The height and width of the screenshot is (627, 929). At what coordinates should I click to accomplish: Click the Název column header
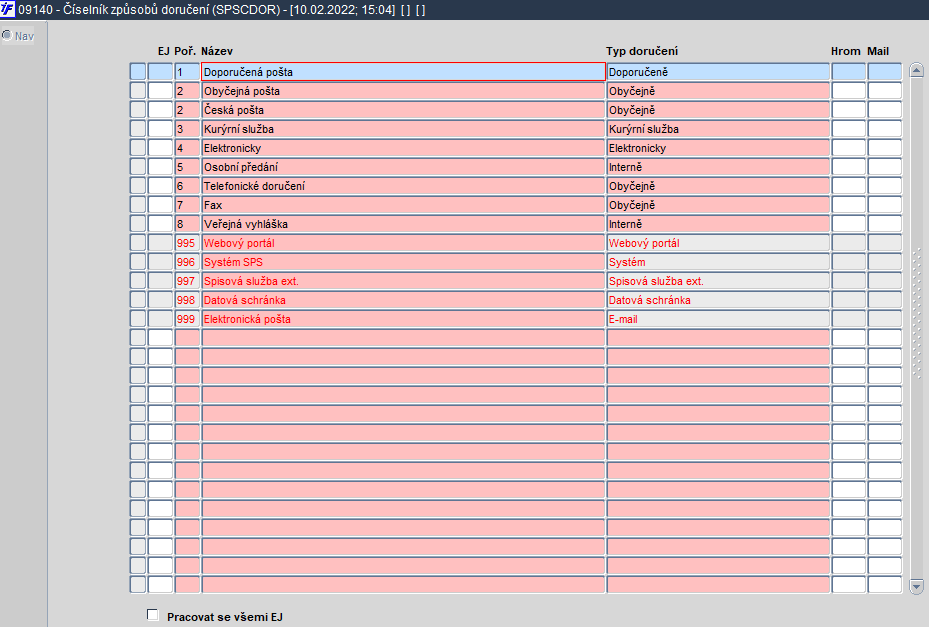[x=217, y=51]
